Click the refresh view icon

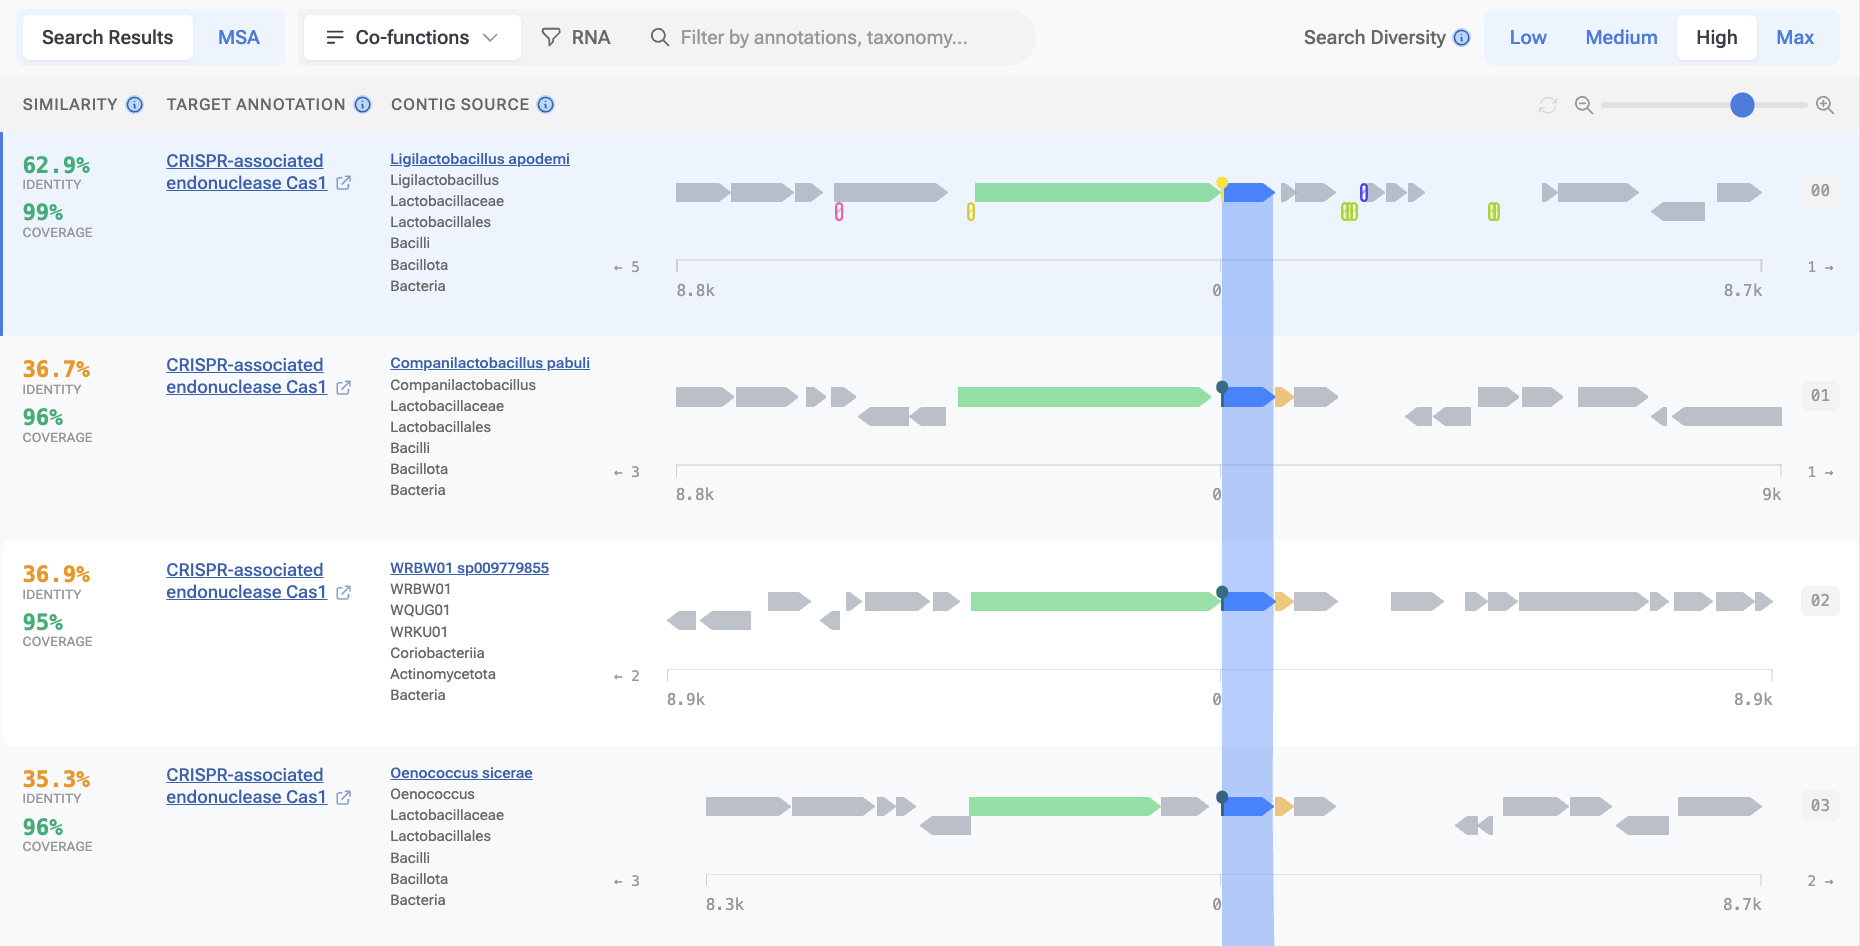point(1548,105)
